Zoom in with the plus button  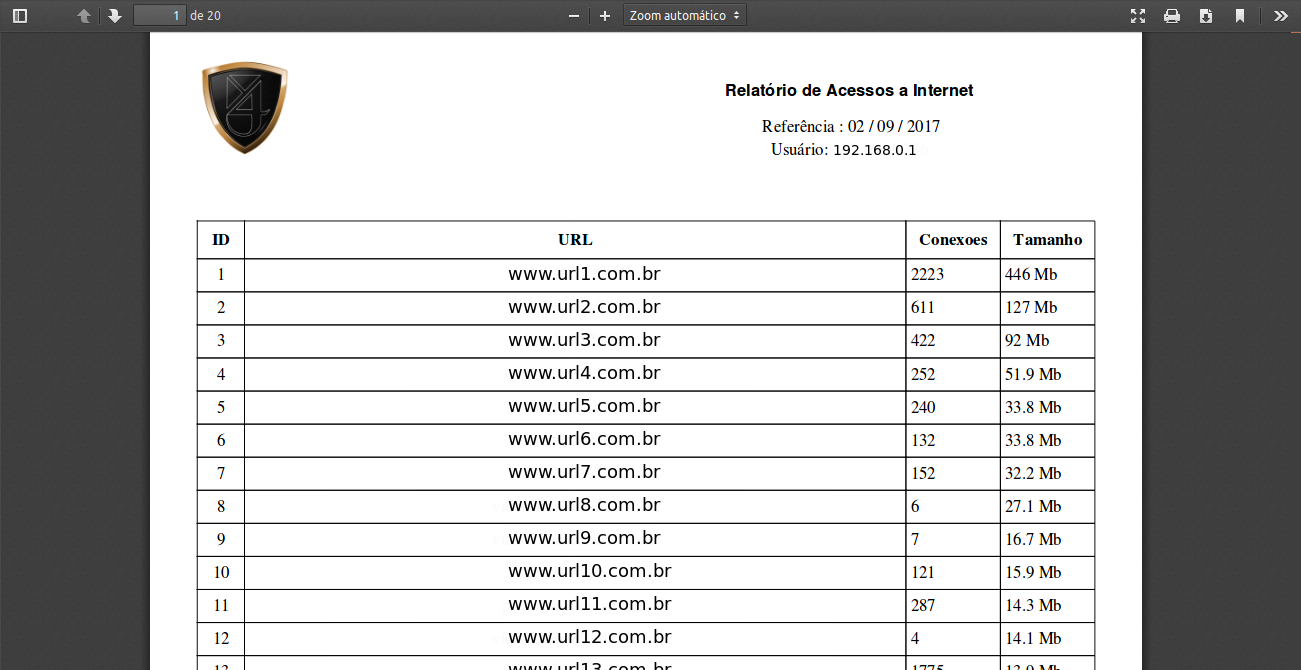tap(604, 16)
